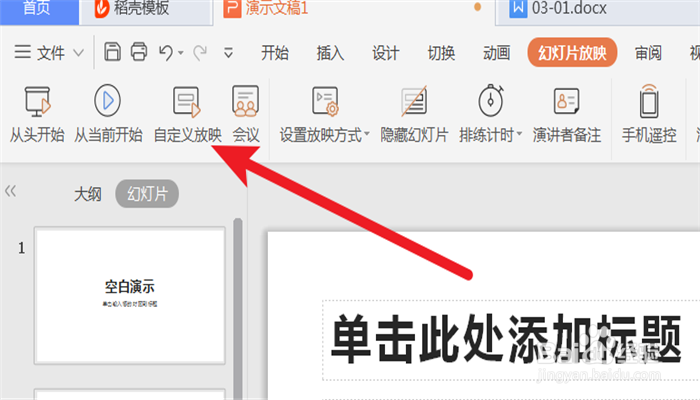Open the 设计 ribbon tab

click(386, 53)
